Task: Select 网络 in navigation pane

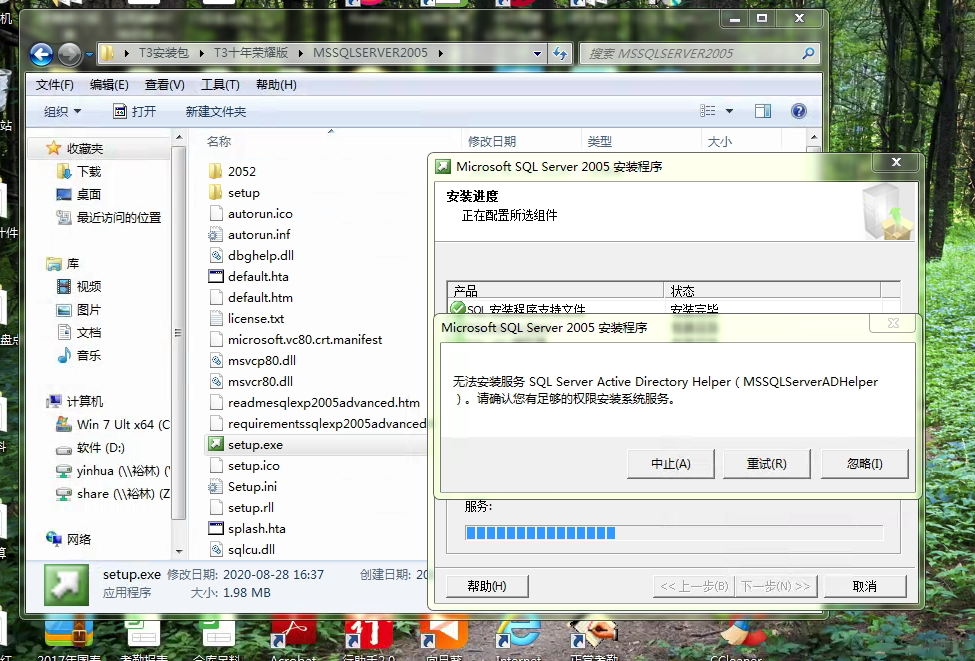Action: pyautogui.click(x=79, y=539)
